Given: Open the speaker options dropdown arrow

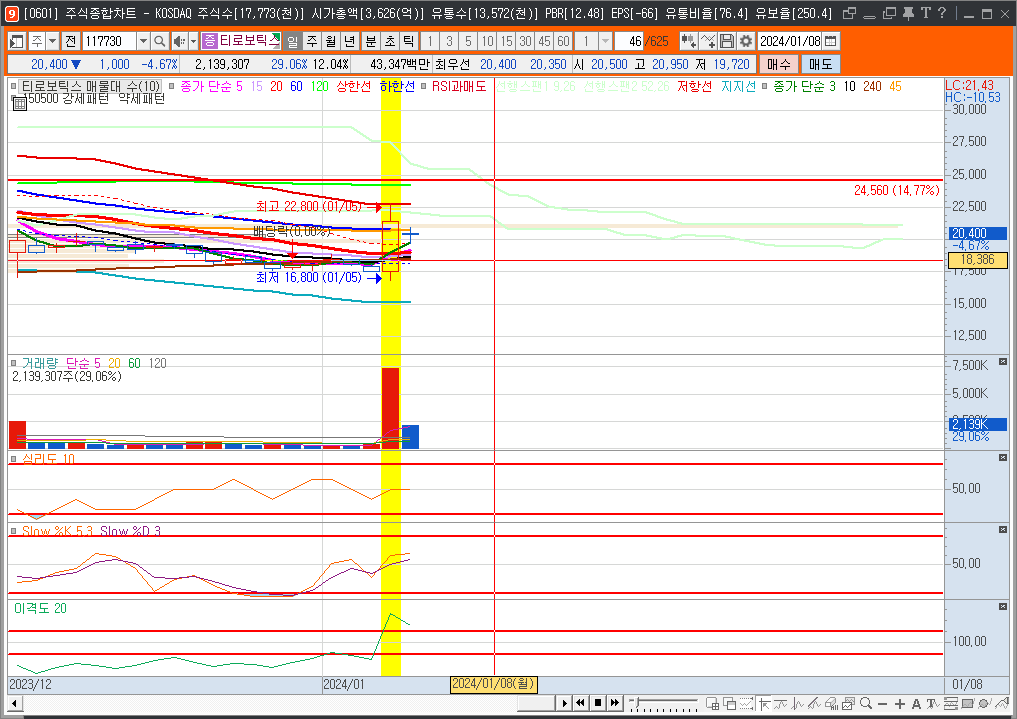Looking at the screenshot, I should [x=193, y=41].
